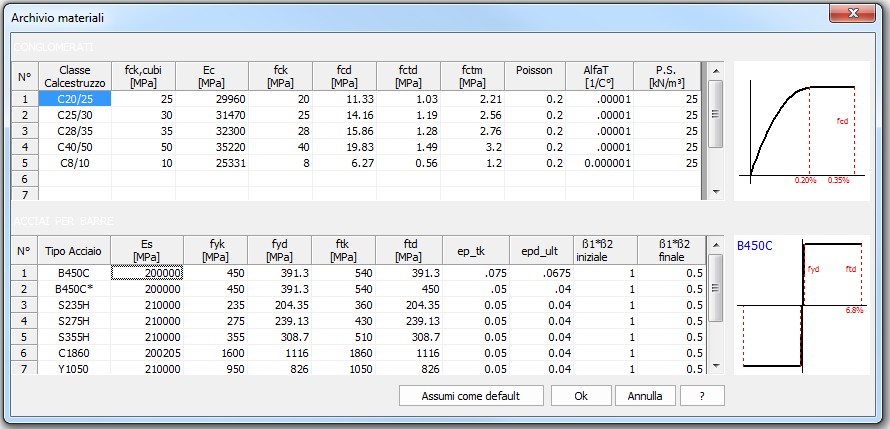Viewport: 890px width, 429px height.
Task: Click the P.S. [kN/m³] column header
Action: click(667, 77)
